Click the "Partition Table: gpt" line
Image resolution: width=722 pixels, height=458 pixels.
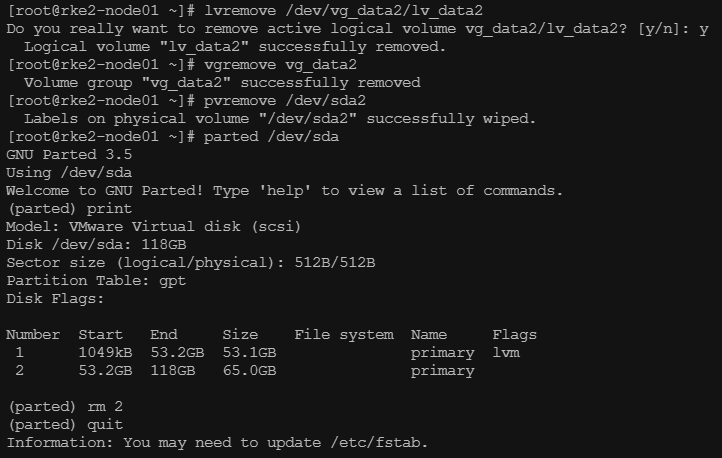[92, 281]
